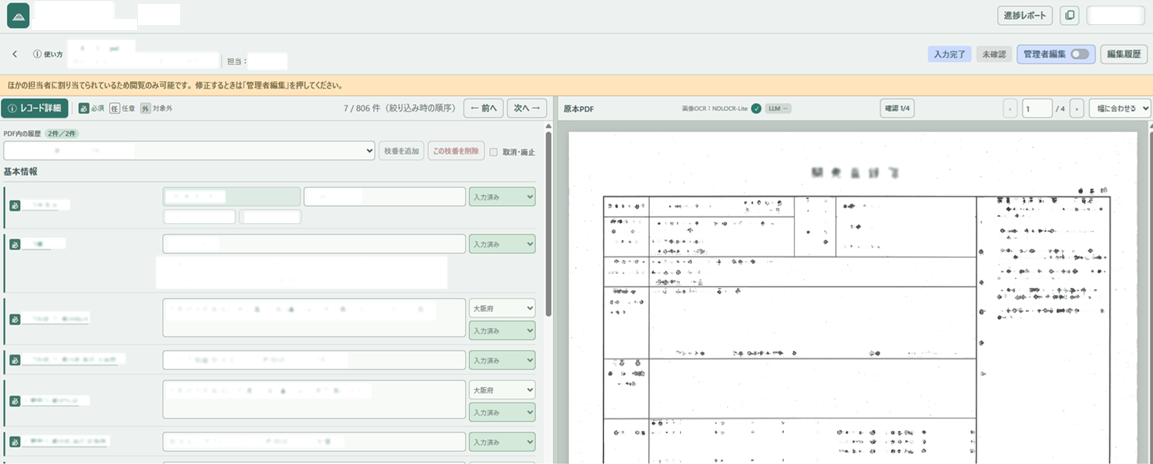Click the PDF page number input field

pos(1037,109)
